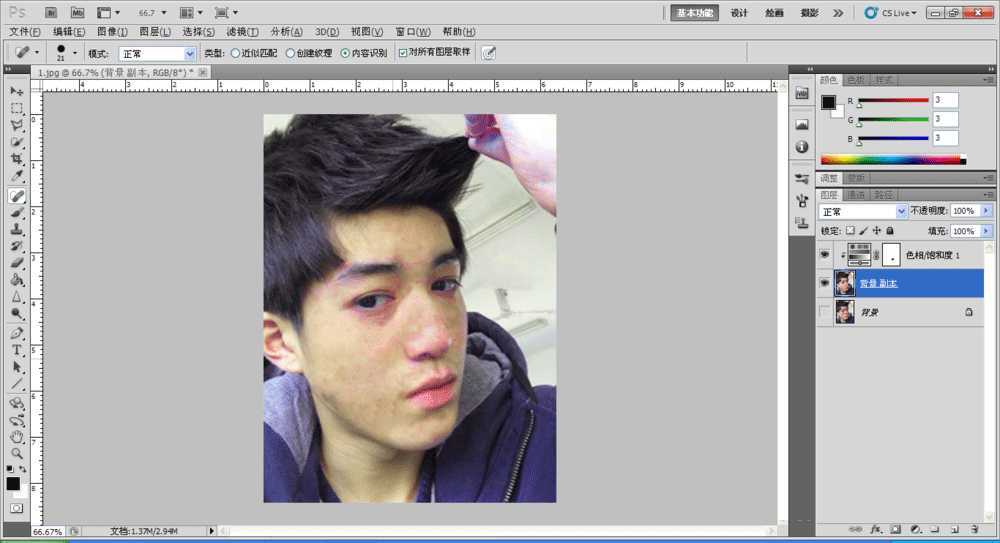The image size is (1000, 543).
Task: Select the Move tool
Action: click(x=17, y=91)
